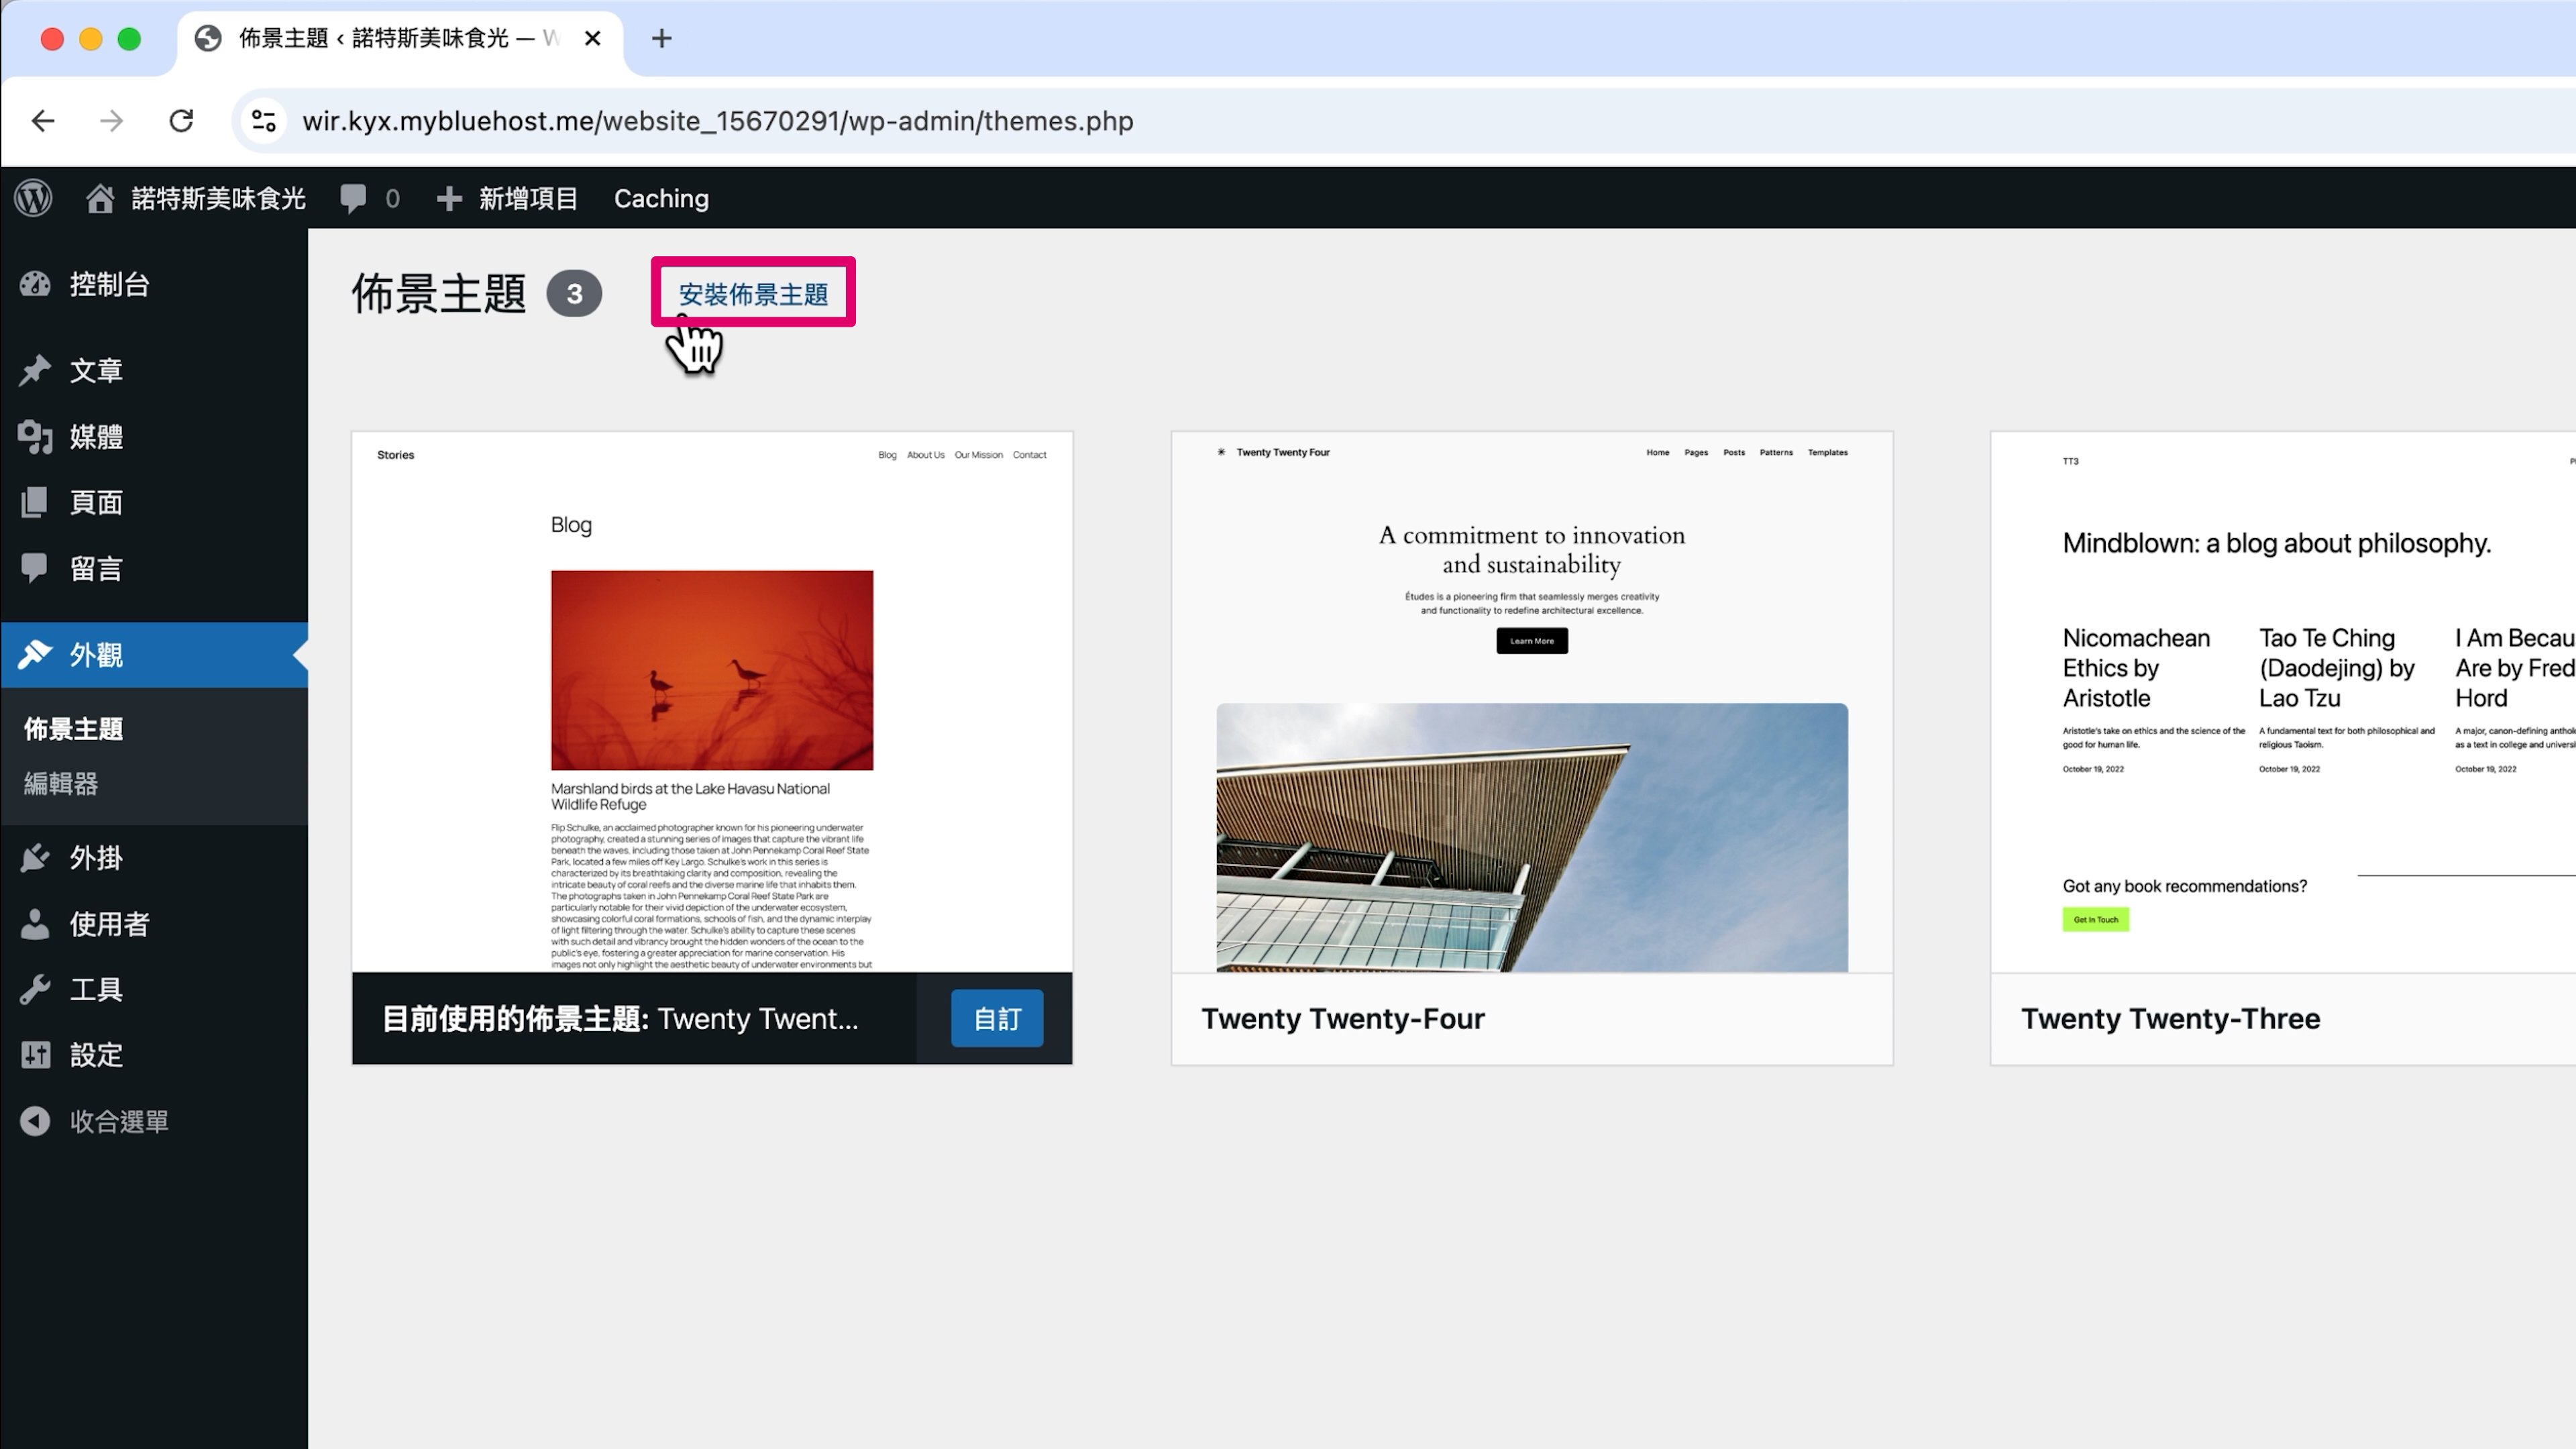Open the Caching menu in admin bar

(661, 198)
